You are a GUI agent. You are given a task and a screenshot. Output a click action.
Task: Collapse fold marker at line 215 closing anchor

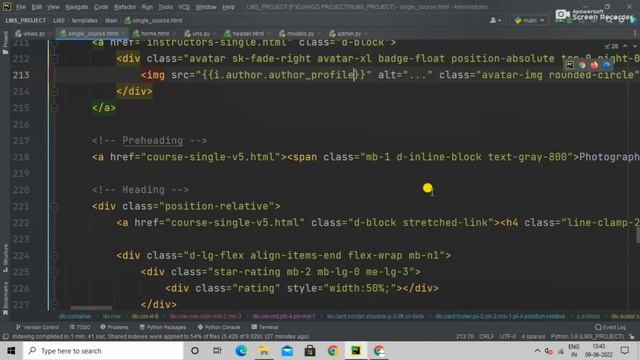click(x=55, y=108)
